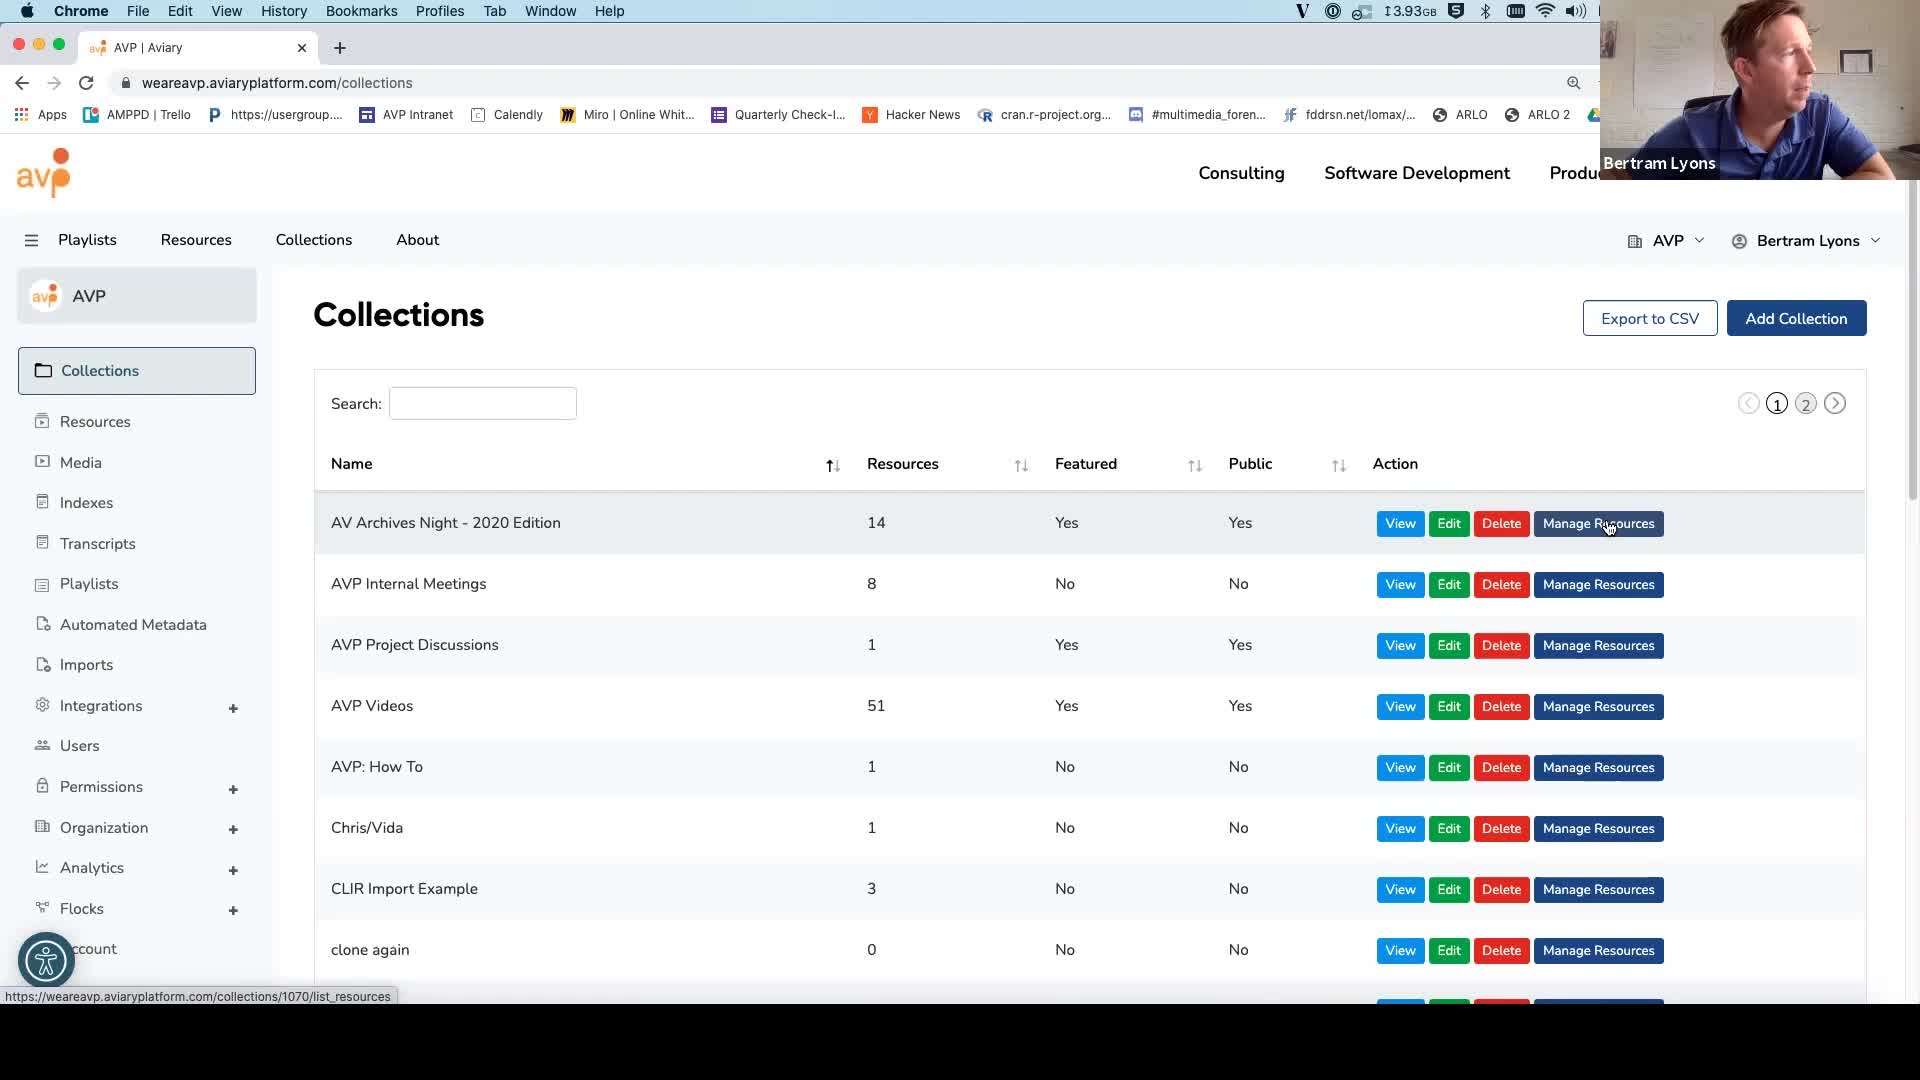Click the accessibility widget icon

(x=46, y=961)
